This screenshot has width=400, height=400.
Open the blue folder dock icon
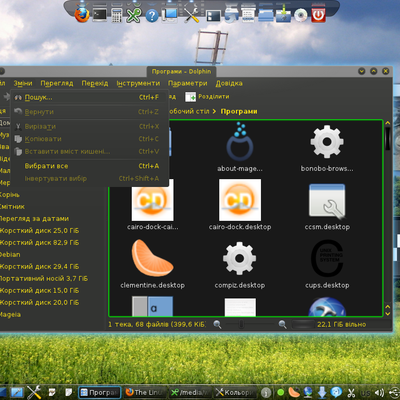(x=266, y=16)
